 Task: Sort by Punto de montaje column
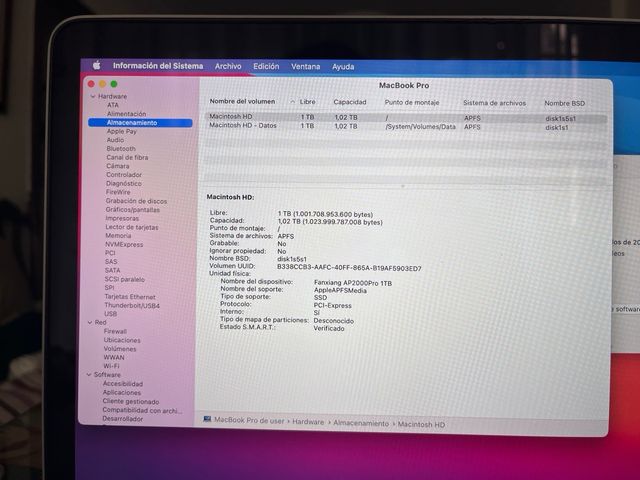coord(412,102)
